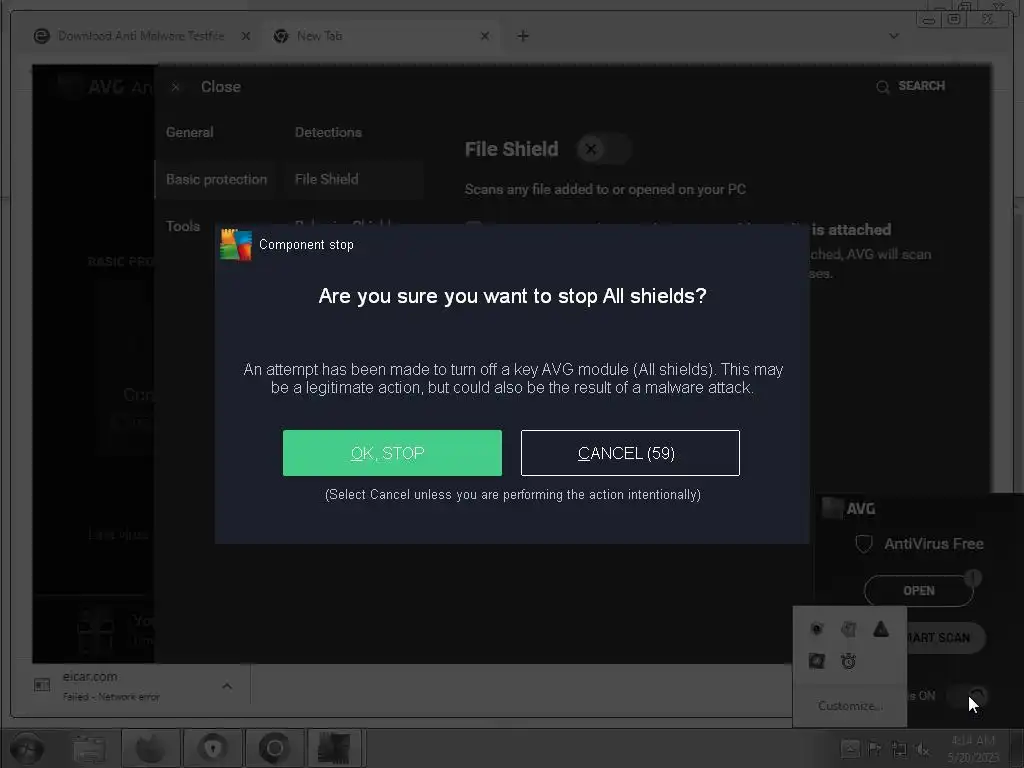
Task: Click the warning triangle icon in hidden icons popup
Action: pyautogui.click(x=881, y=629)
